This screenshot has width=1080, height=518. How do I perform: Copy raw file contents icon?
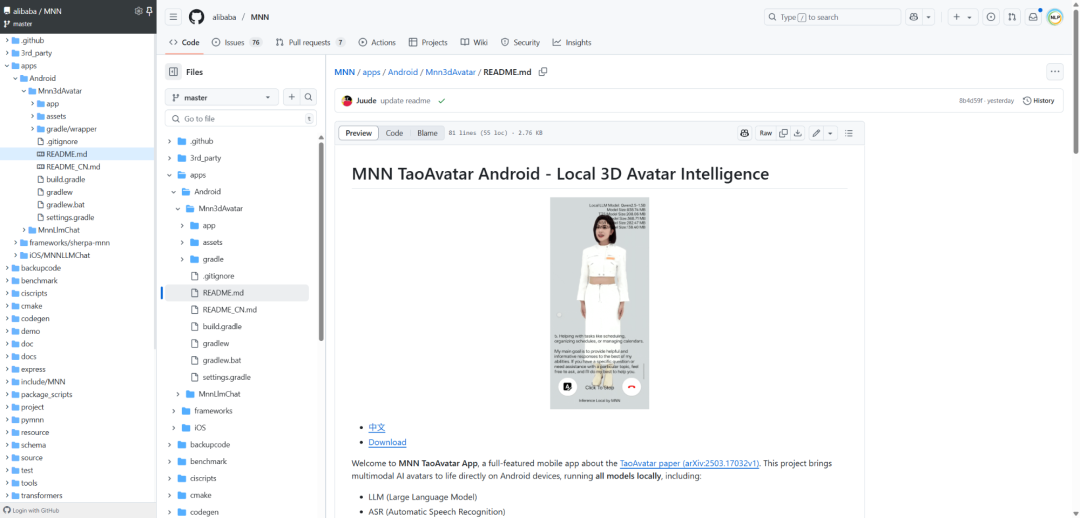(783, 133)
